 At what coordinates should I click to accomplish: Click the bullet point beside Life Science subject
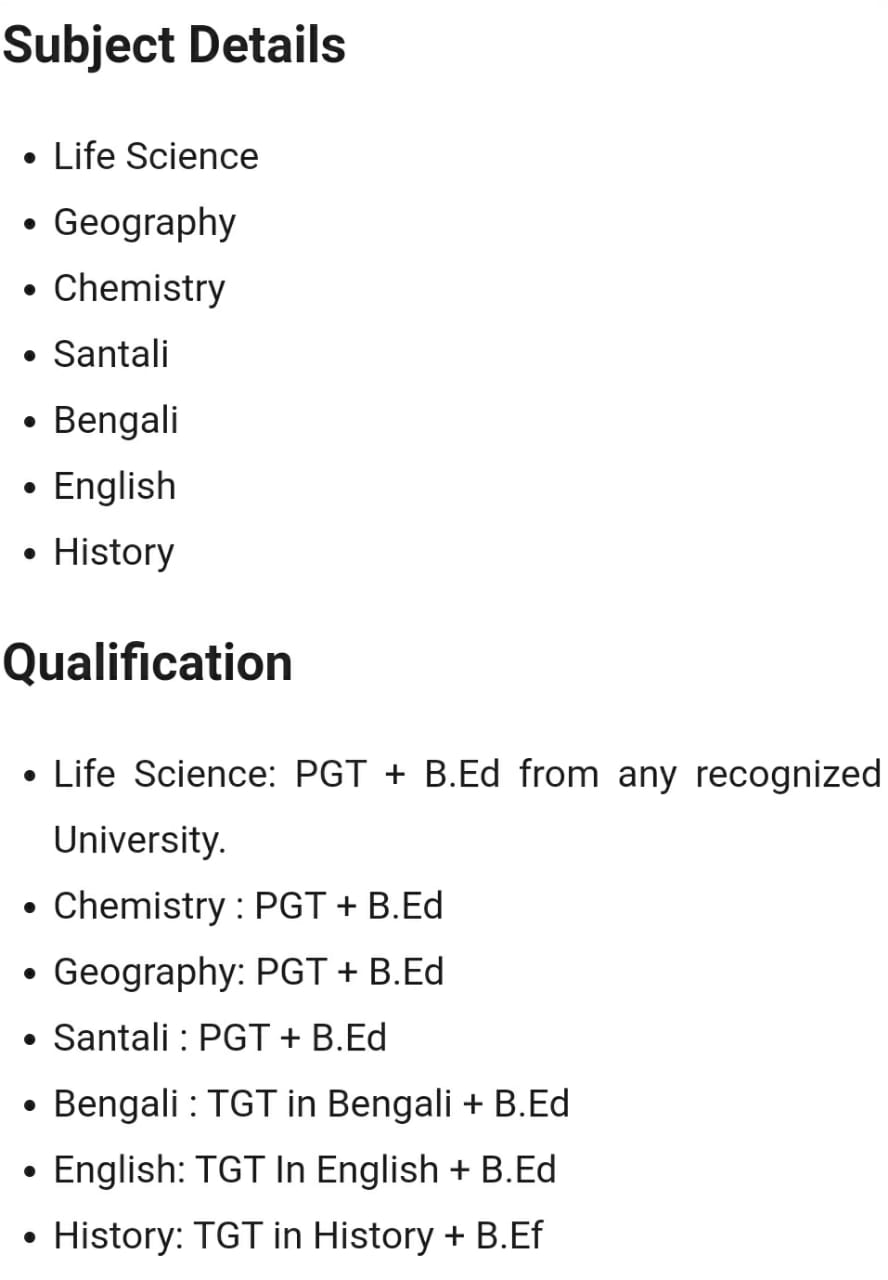[x=35, y=158]
